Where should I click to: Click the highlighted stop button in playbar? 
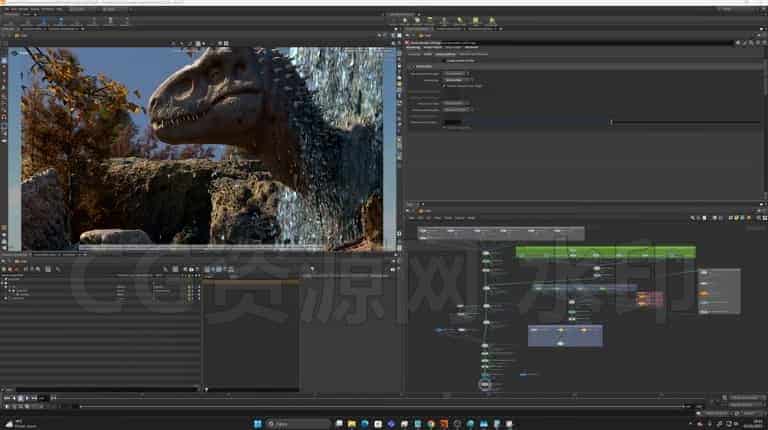click(x=21, y=398)
